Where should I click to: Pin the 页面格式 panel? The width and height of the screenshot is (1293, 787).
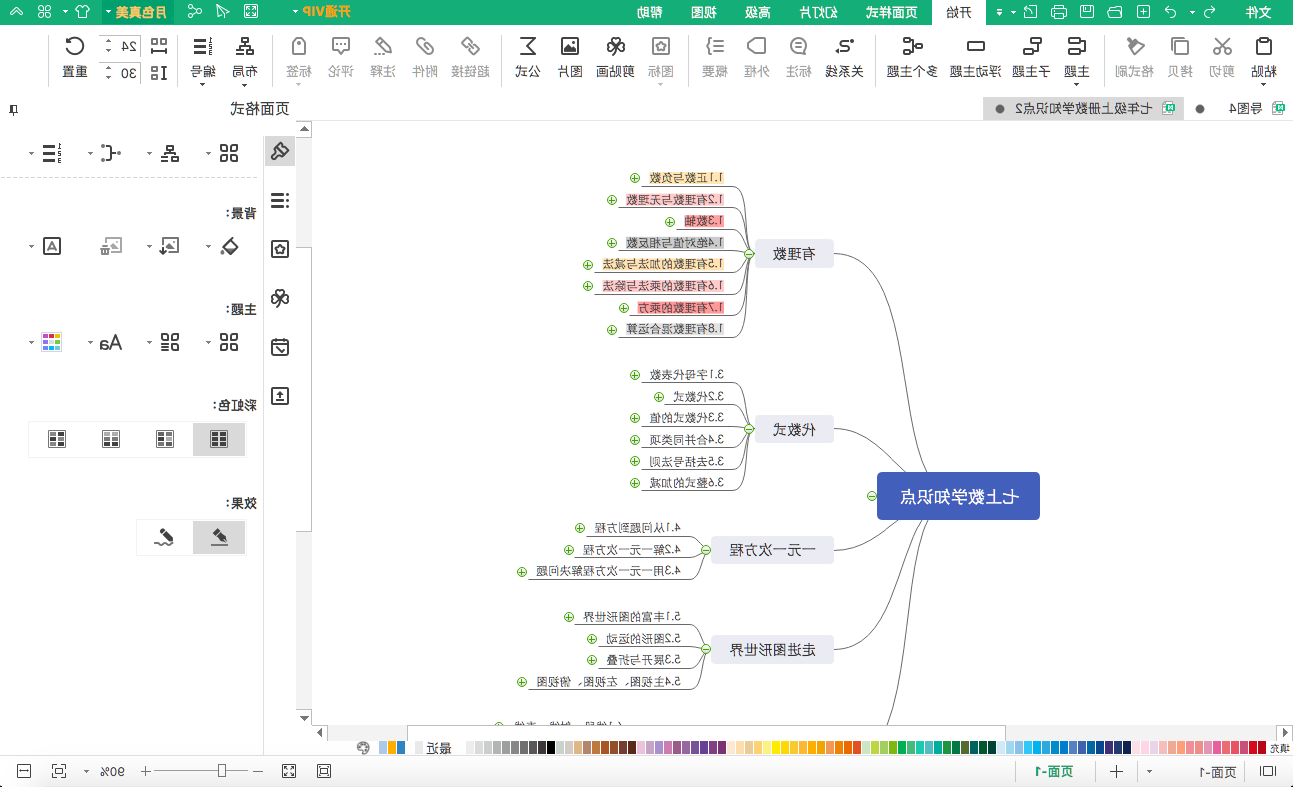(12, 109)
